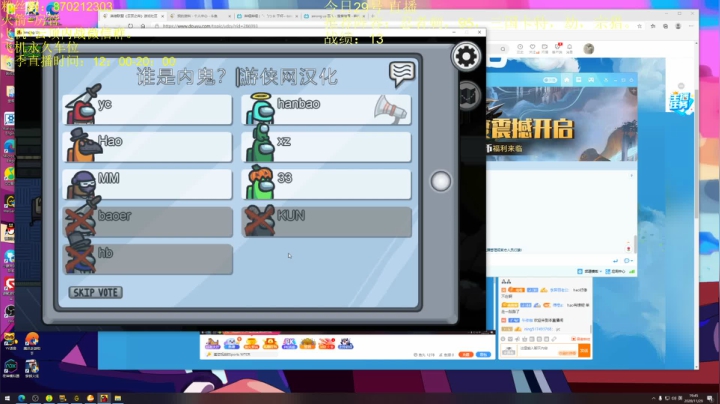
Task: Vote for player hanbao
Action: 326,109
